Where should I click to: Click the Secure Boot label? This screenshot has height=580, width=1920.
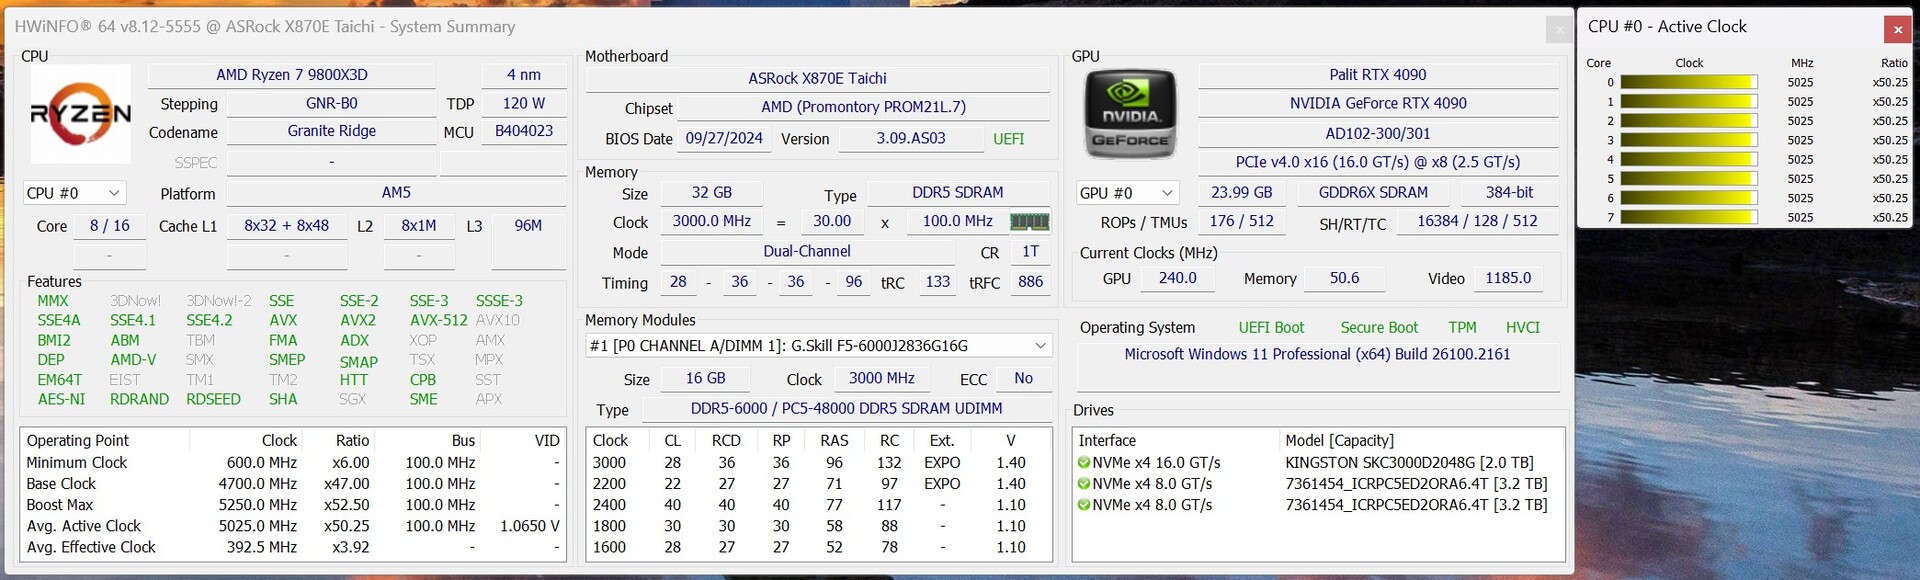tap(1379, 328)
